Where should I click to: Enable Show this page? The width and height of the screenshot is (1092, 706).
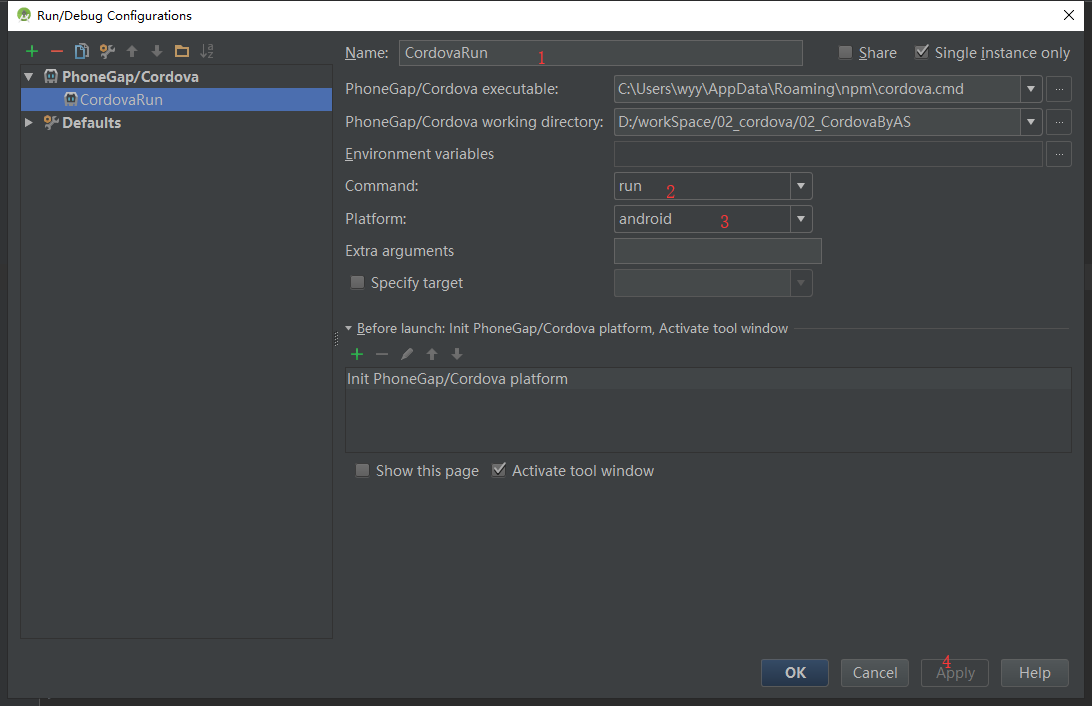tap(362, 471)
